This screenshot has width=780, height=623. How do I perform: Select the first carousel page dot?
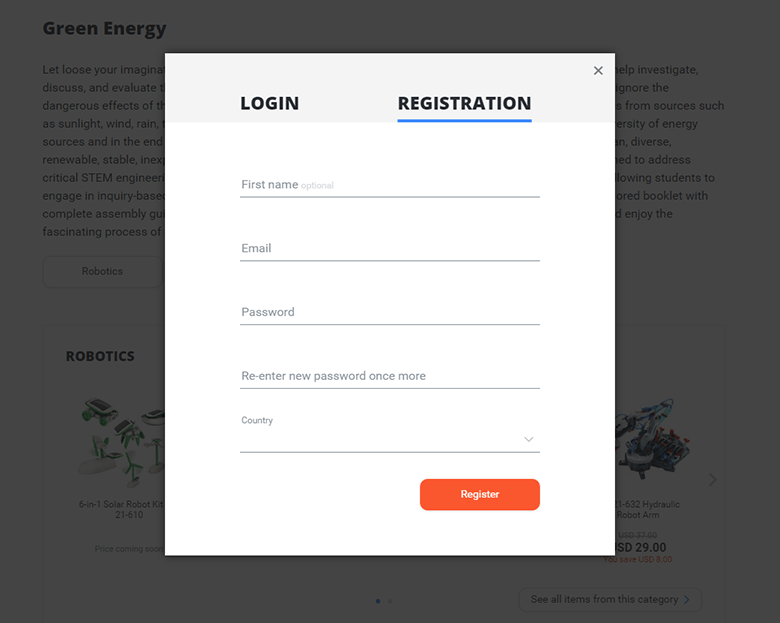coord(378,601)
